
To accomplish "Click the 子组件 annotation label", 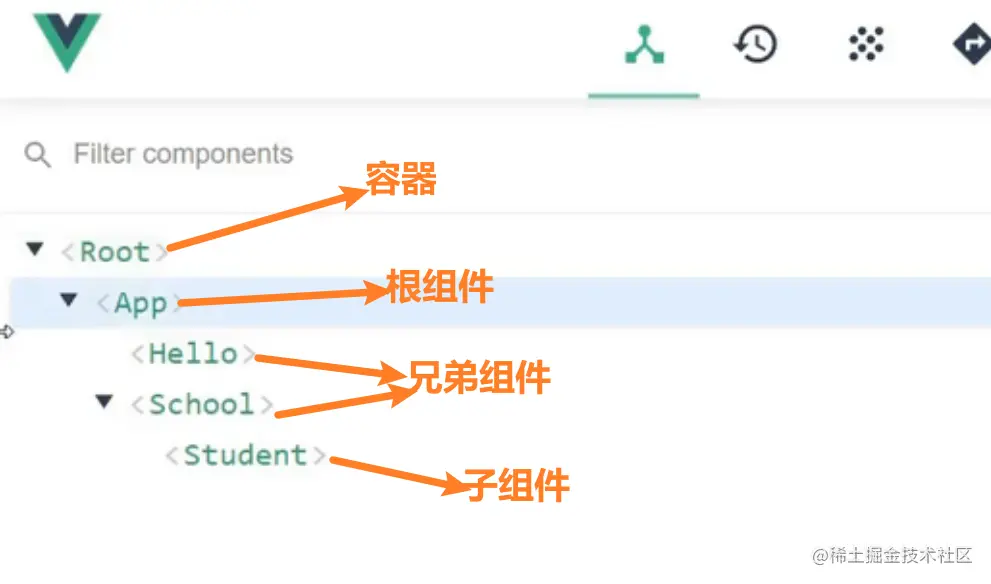I will click(516, 485).
